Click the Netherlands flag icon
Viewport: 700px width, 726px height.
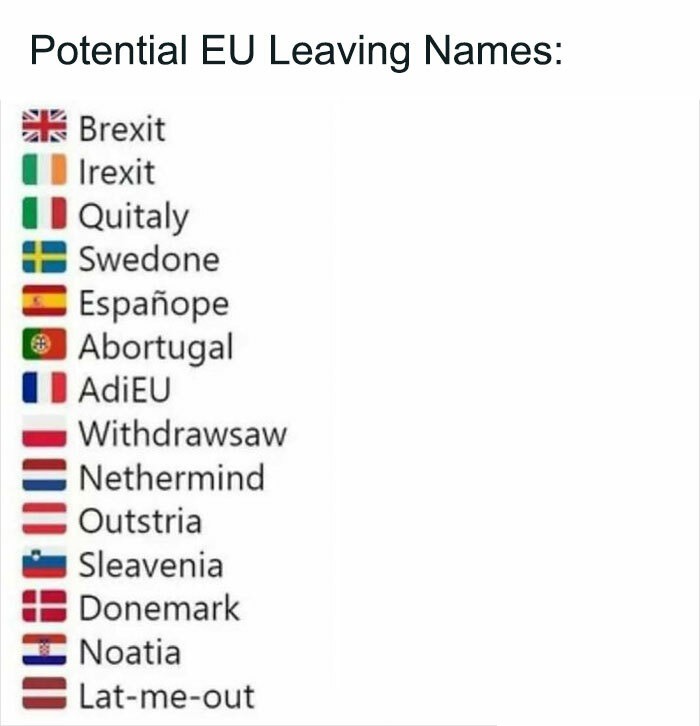44,475
